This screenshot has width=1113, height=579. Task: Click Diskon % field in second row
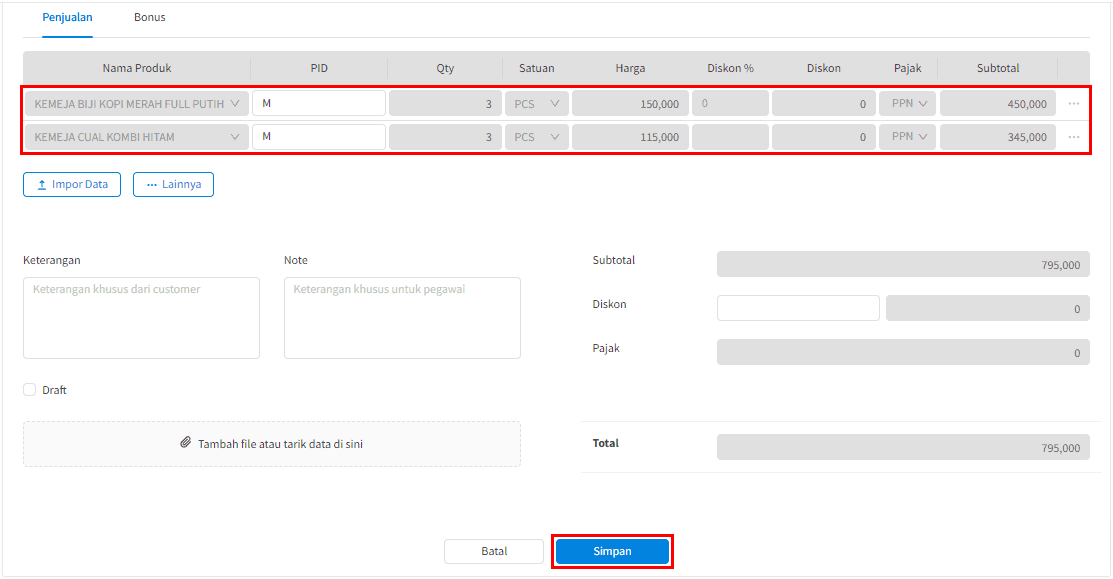(730, 137)
